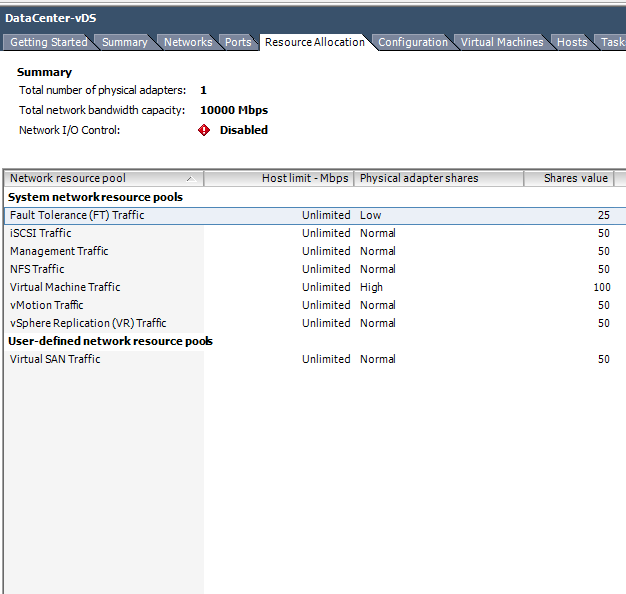
Task: Click shares value 50 in NFS Traffic row
Action: point(604,269)
